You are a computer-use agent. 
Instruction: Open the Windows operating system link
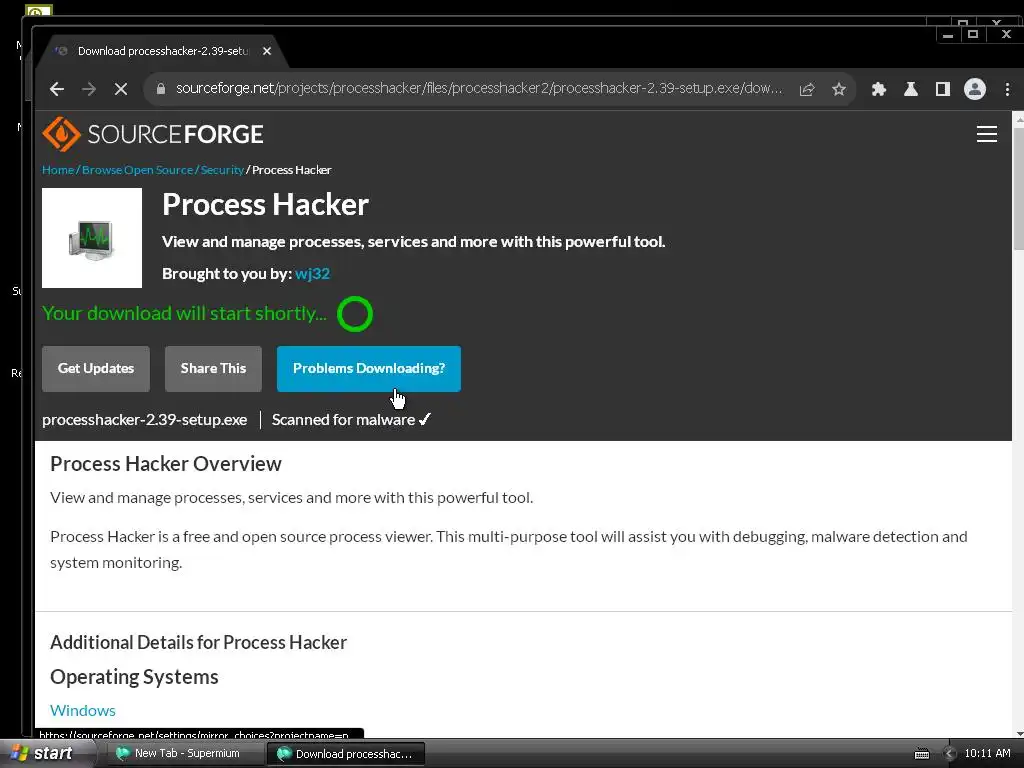point(83,710)
